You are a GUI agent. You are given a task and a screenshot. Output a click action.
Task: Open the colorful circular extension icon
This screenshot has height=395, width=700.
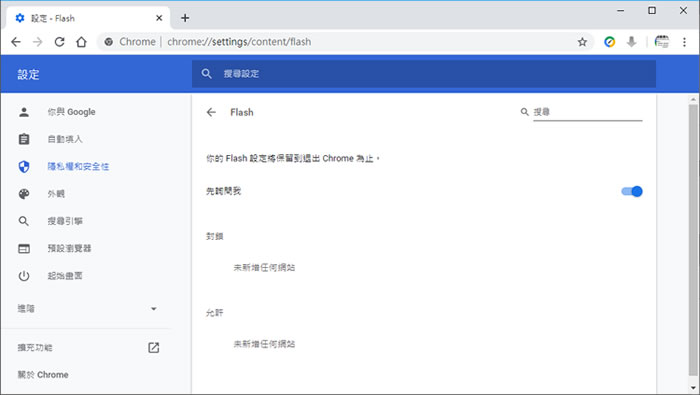[x=609, y=42]
